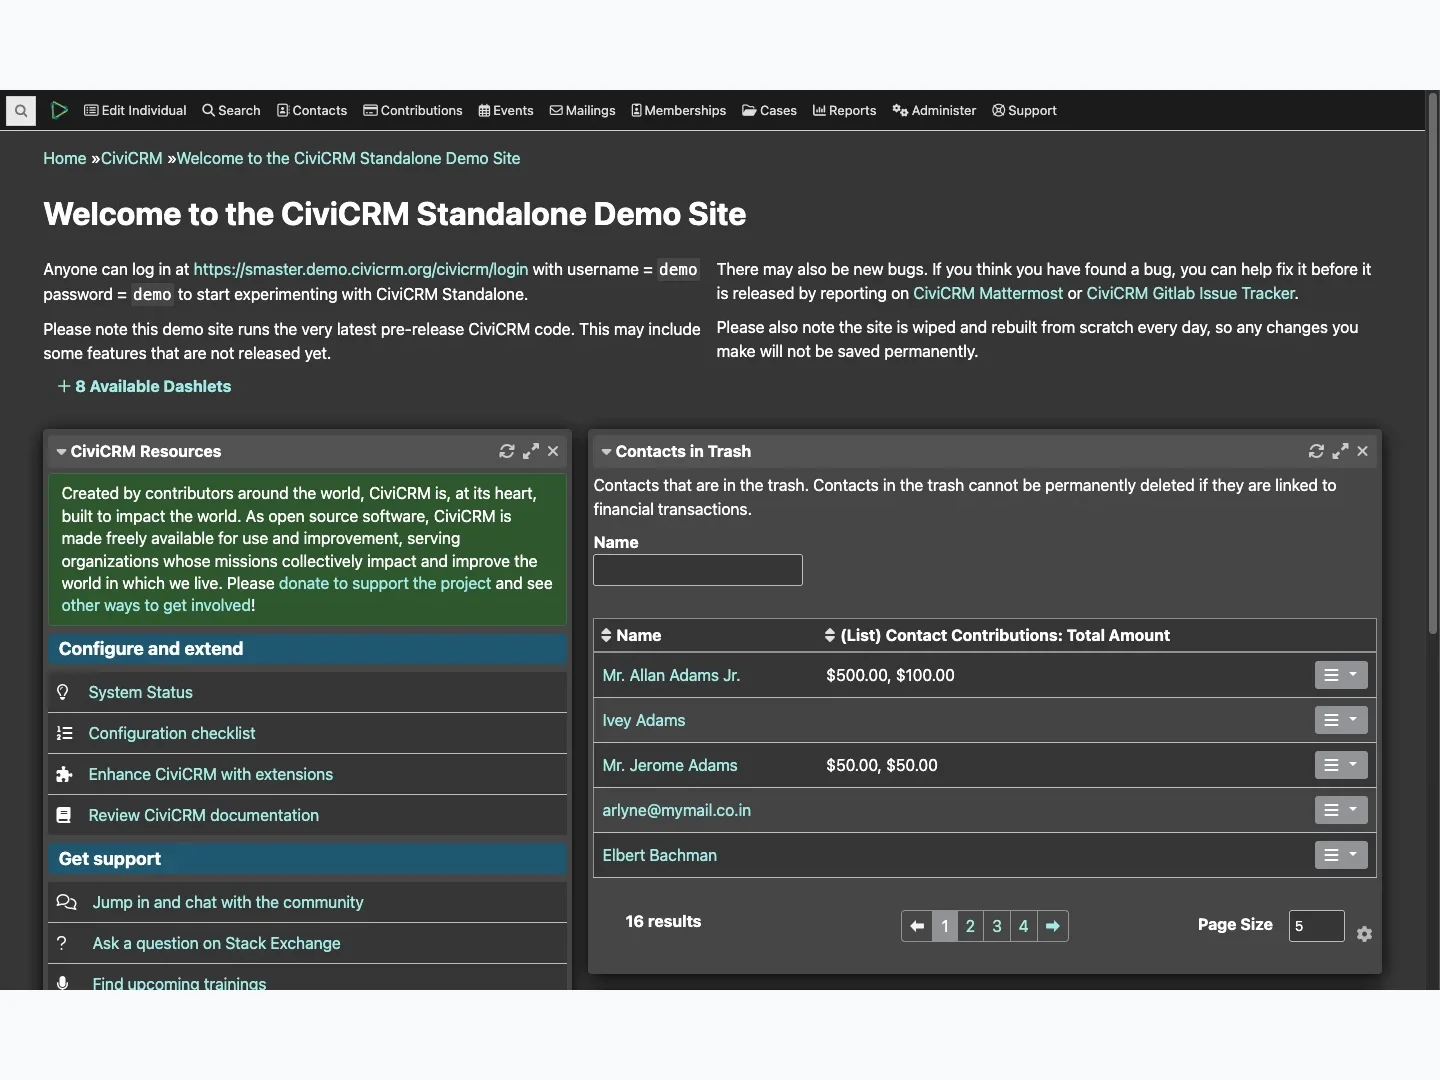Go to page 3 of results
1440x1080 pixels.
[997, 926]
